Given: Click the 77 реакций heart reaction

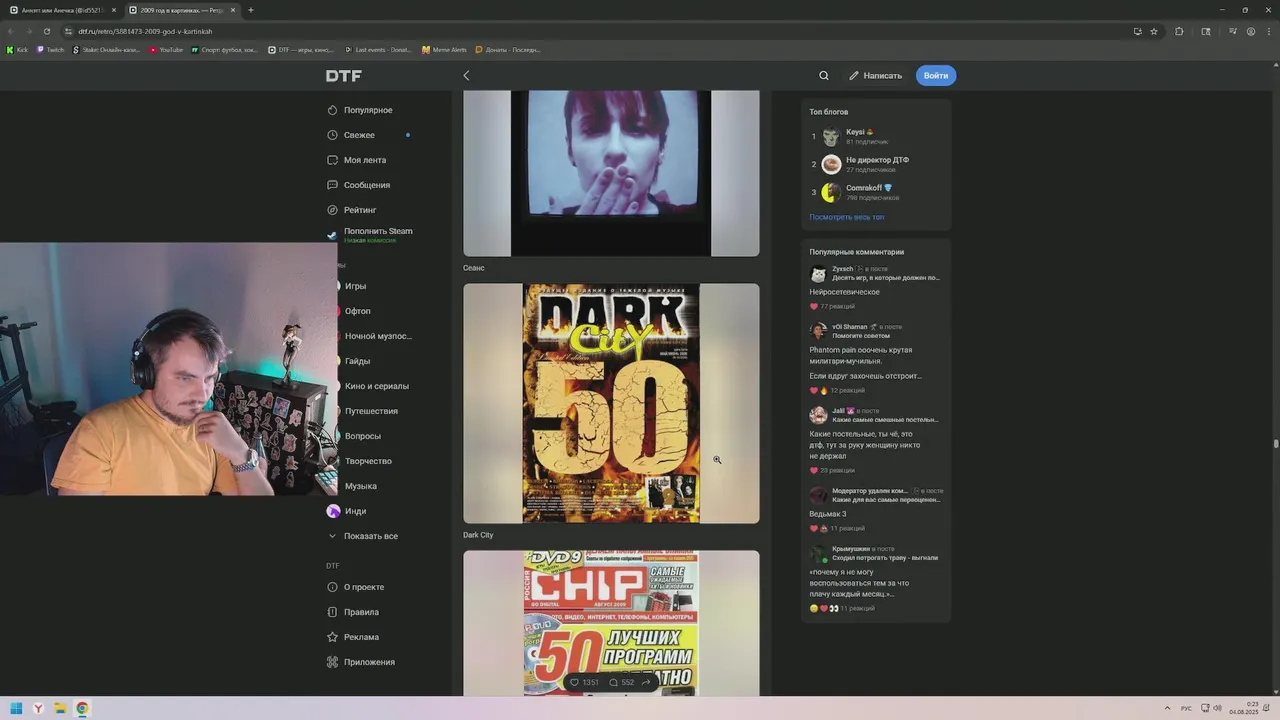Looking at the screenshot, I should (x=814, y=306).
